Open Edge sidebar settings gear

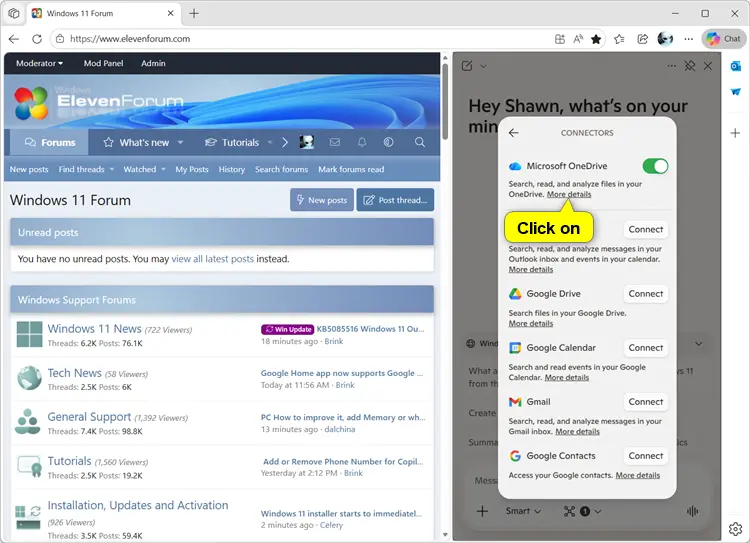[x=736, y=529]
